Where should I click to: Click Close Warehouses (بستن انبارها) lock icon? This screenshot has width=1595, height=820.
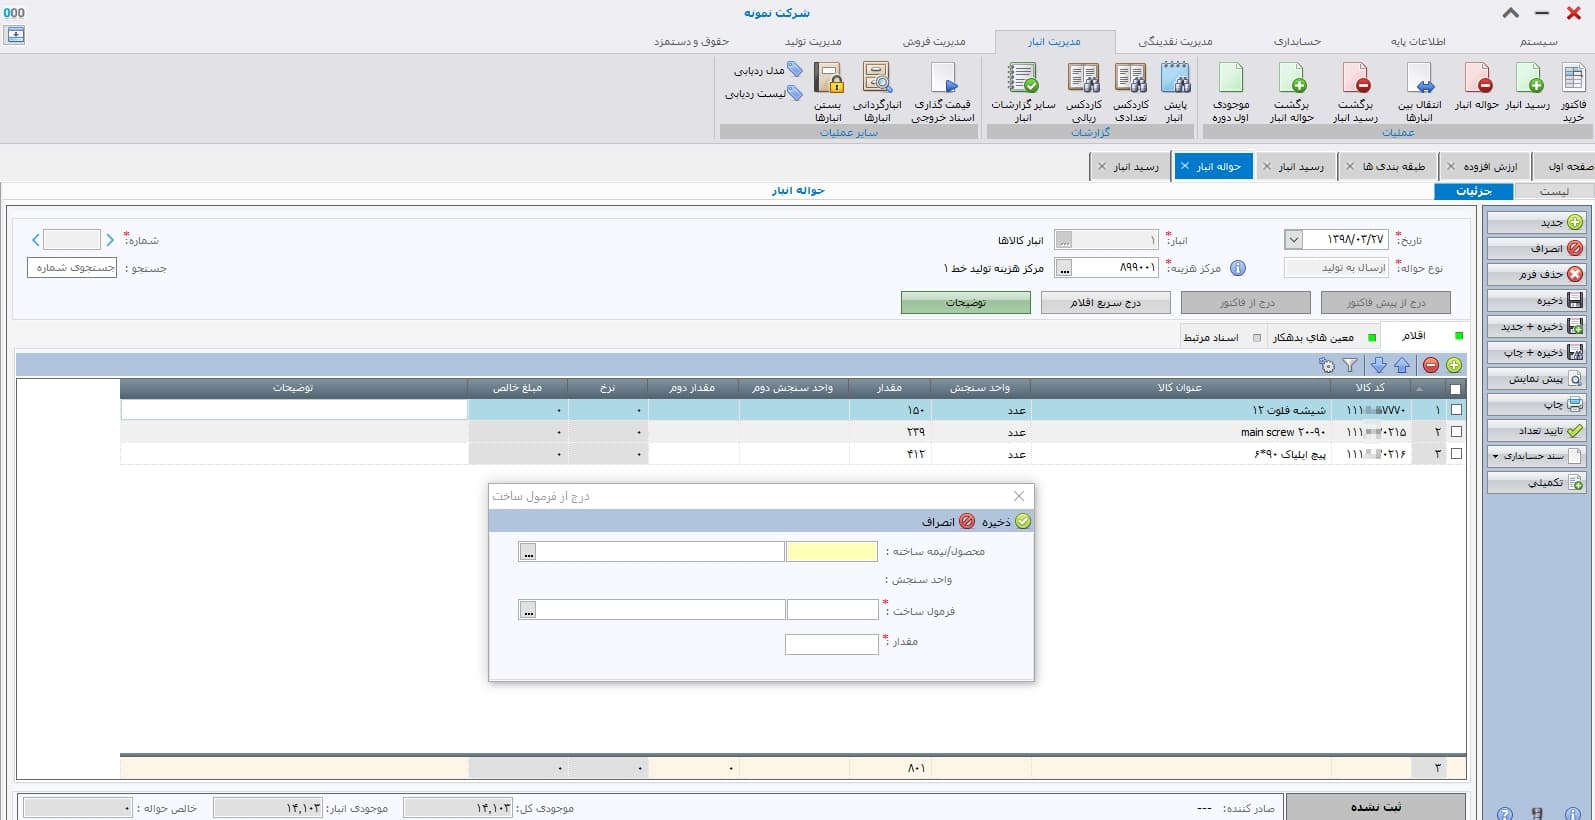tap(828, 91)
